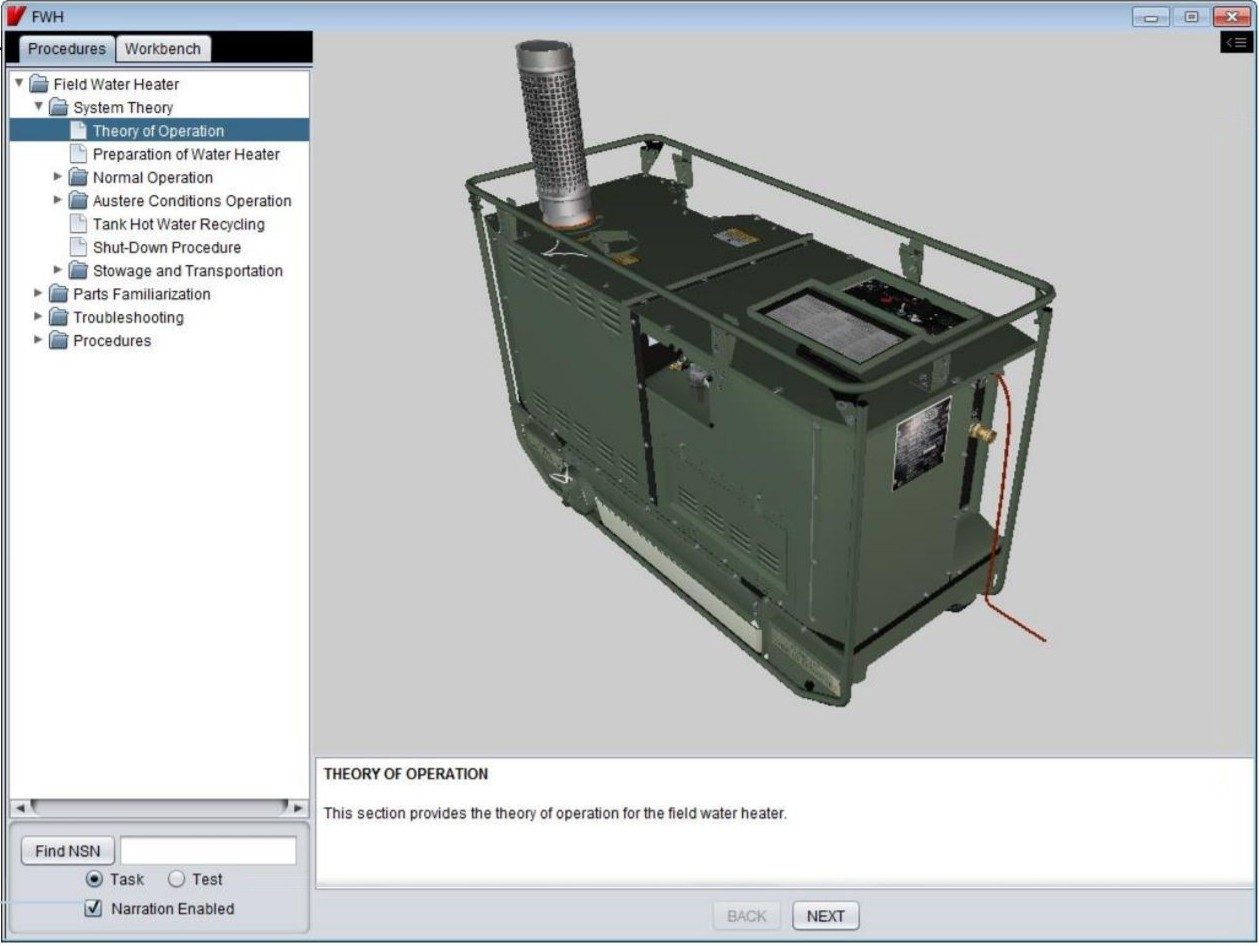Switch to the Workbench tab
Image resolution: width=1259 pixels, height=946 pixels.
(x=162, y=47)
